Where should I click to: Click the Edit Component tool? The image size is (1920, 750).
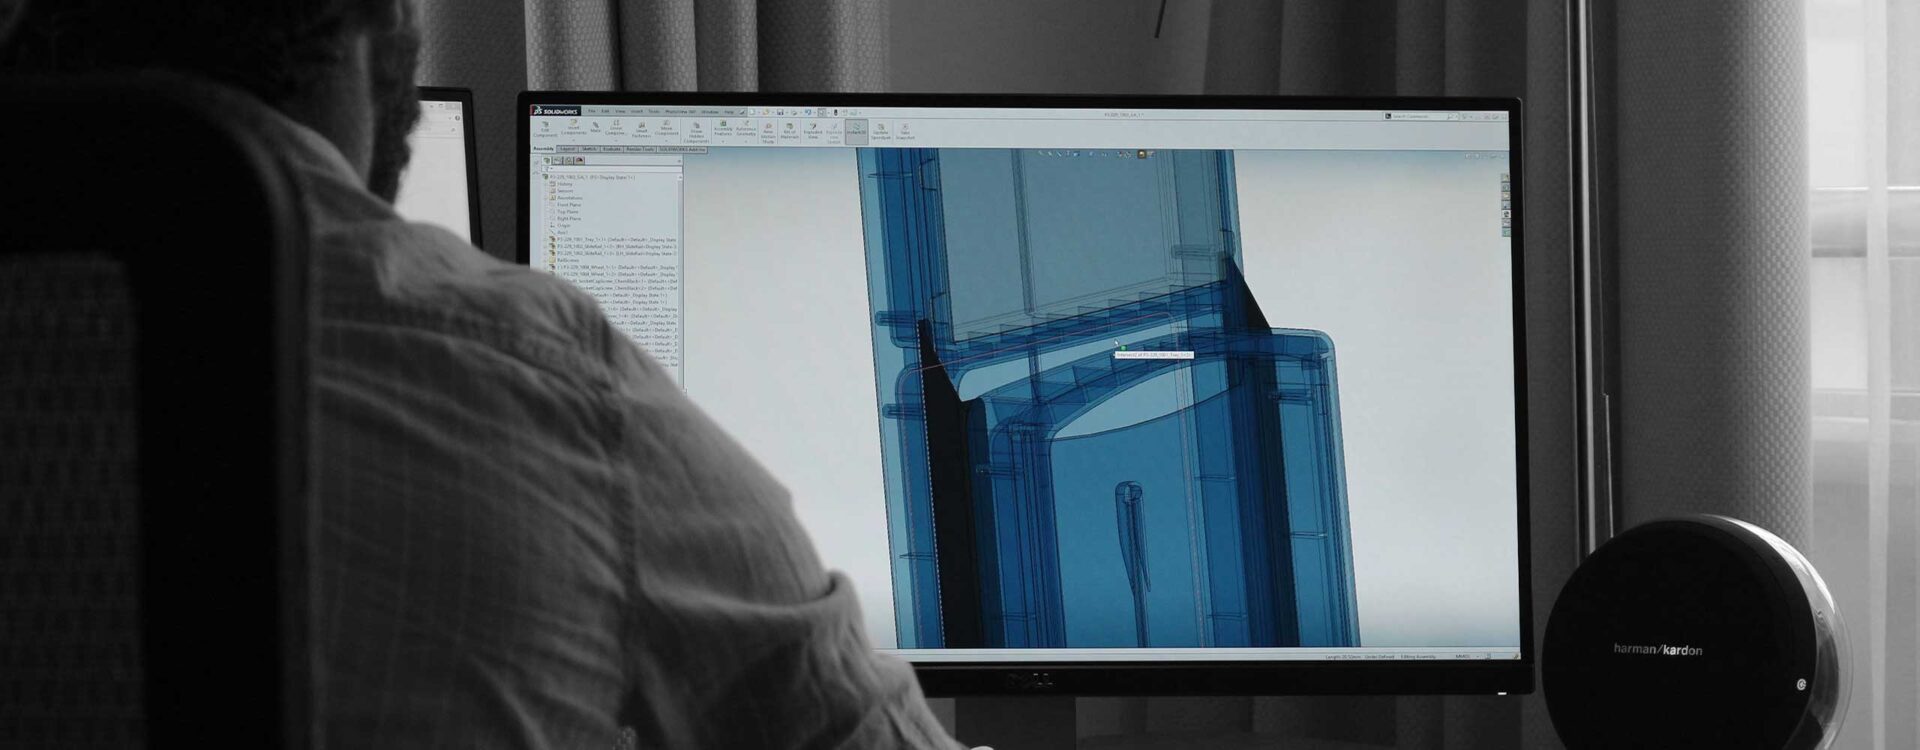(545, 130)
